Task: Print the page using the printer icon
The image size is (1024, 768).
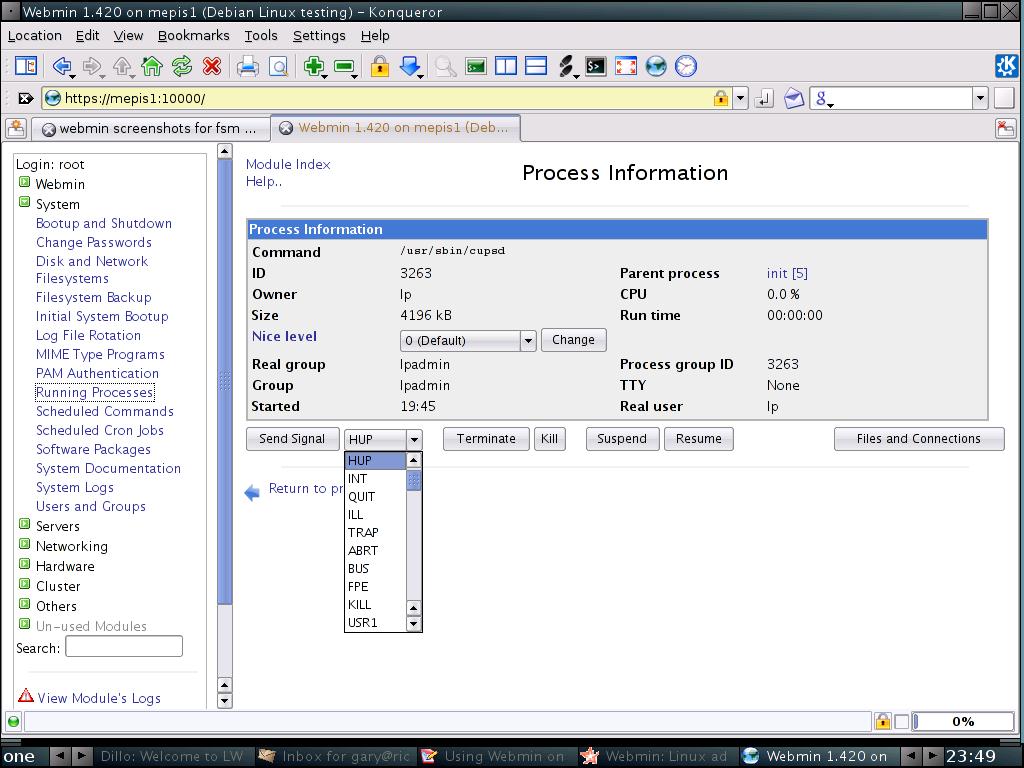Action: click(x=248, y=66)
